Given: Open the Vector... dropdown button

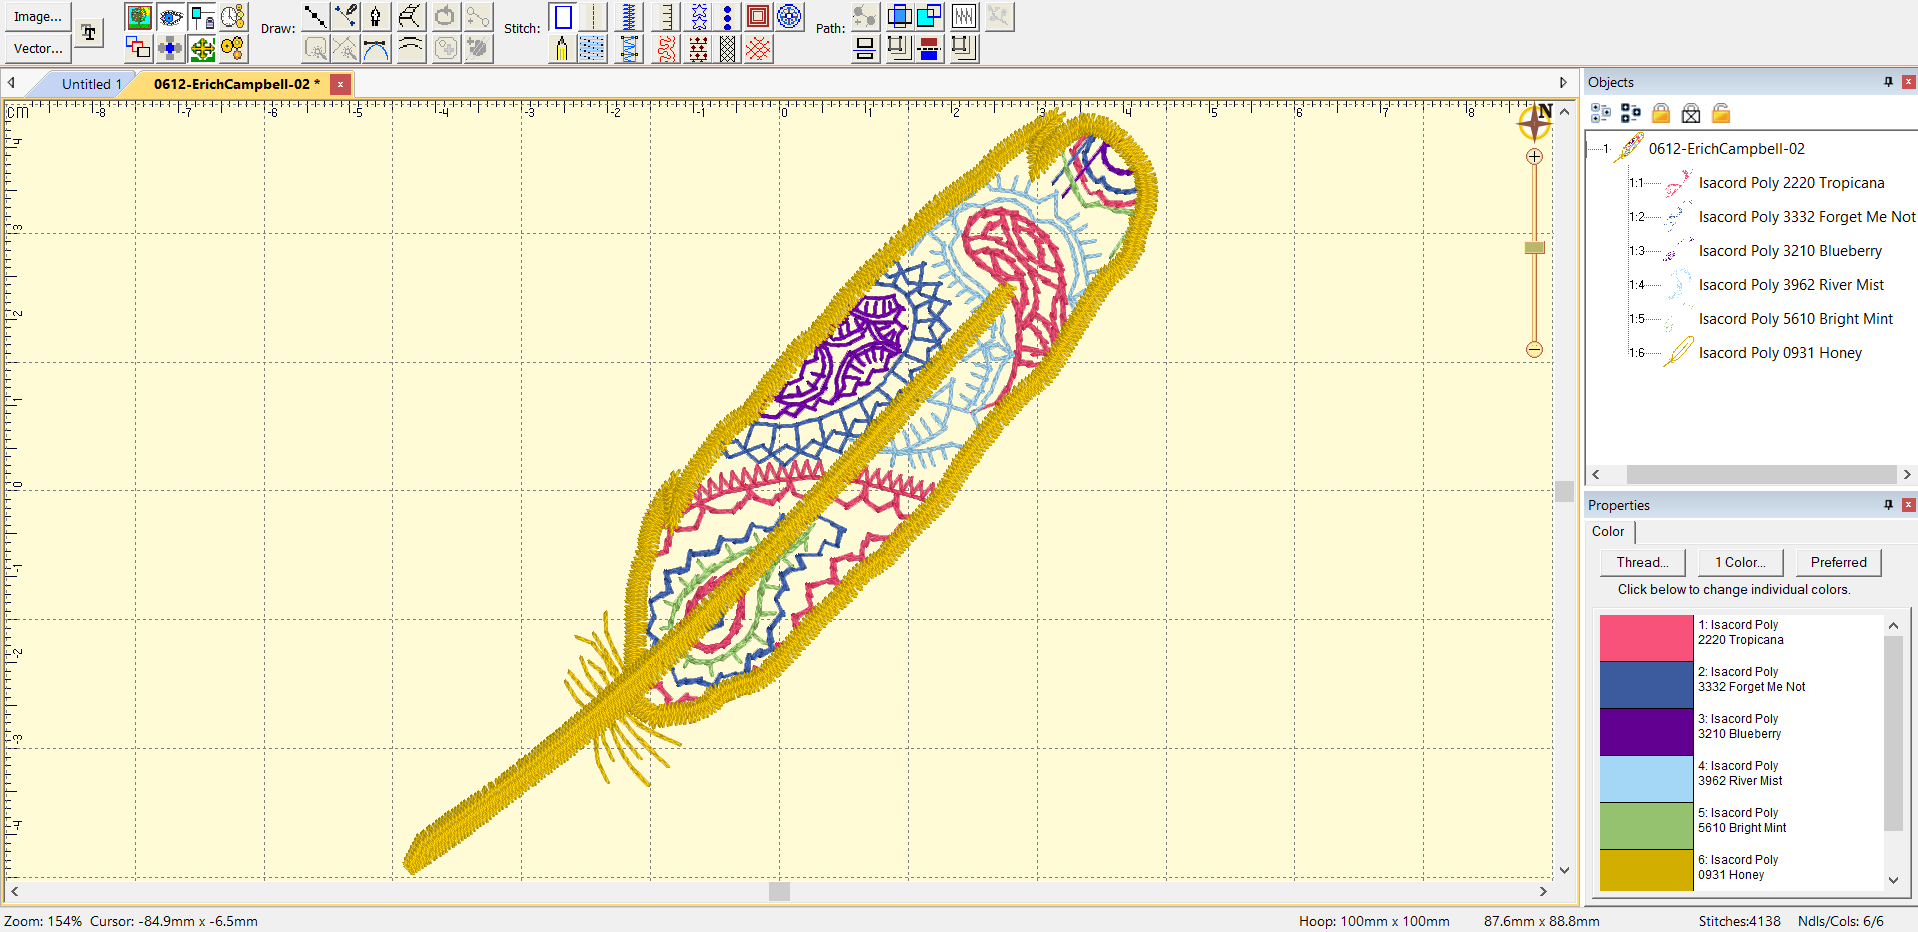Looking at the screenshot, I should click(x=38, y=48).
